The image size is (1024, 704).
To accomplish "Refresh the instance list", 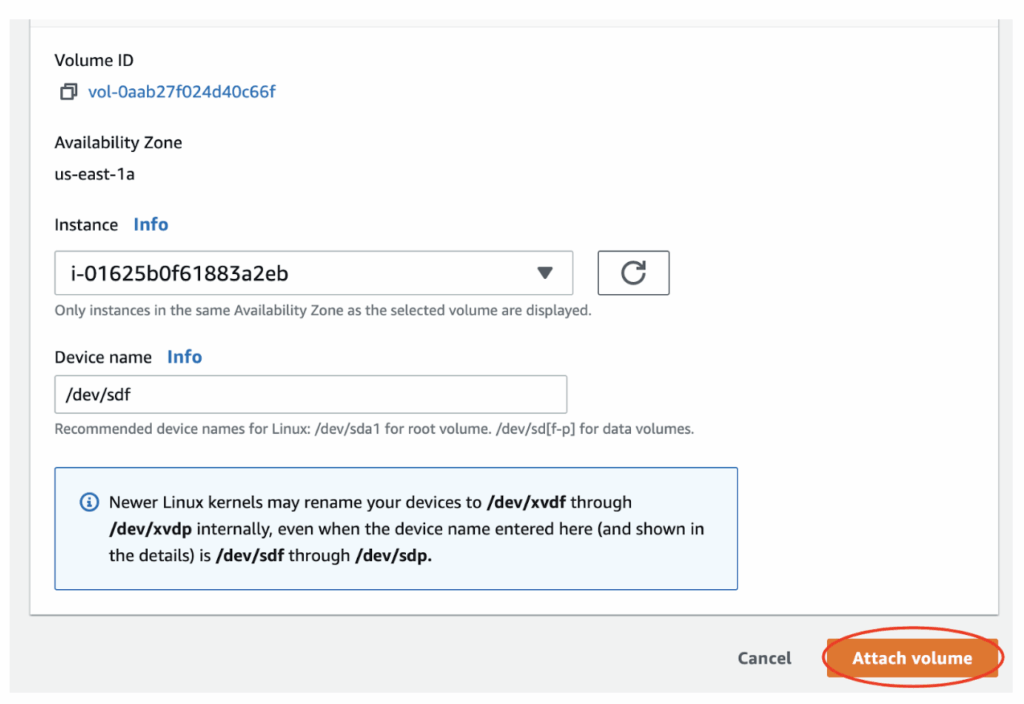I will pyautogui.click(x=633, y=273).
